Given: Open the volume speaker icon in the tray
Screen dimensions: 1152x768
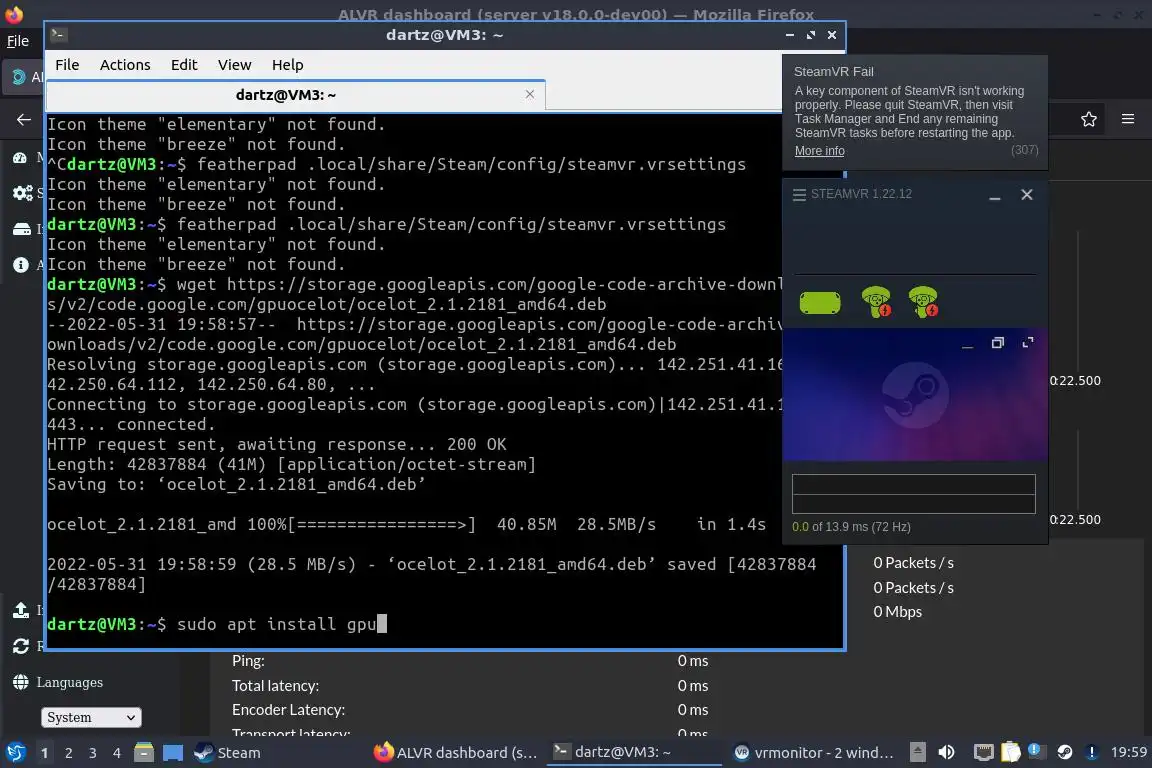Looking at the screenshot, I should click(x=946, y=752).
